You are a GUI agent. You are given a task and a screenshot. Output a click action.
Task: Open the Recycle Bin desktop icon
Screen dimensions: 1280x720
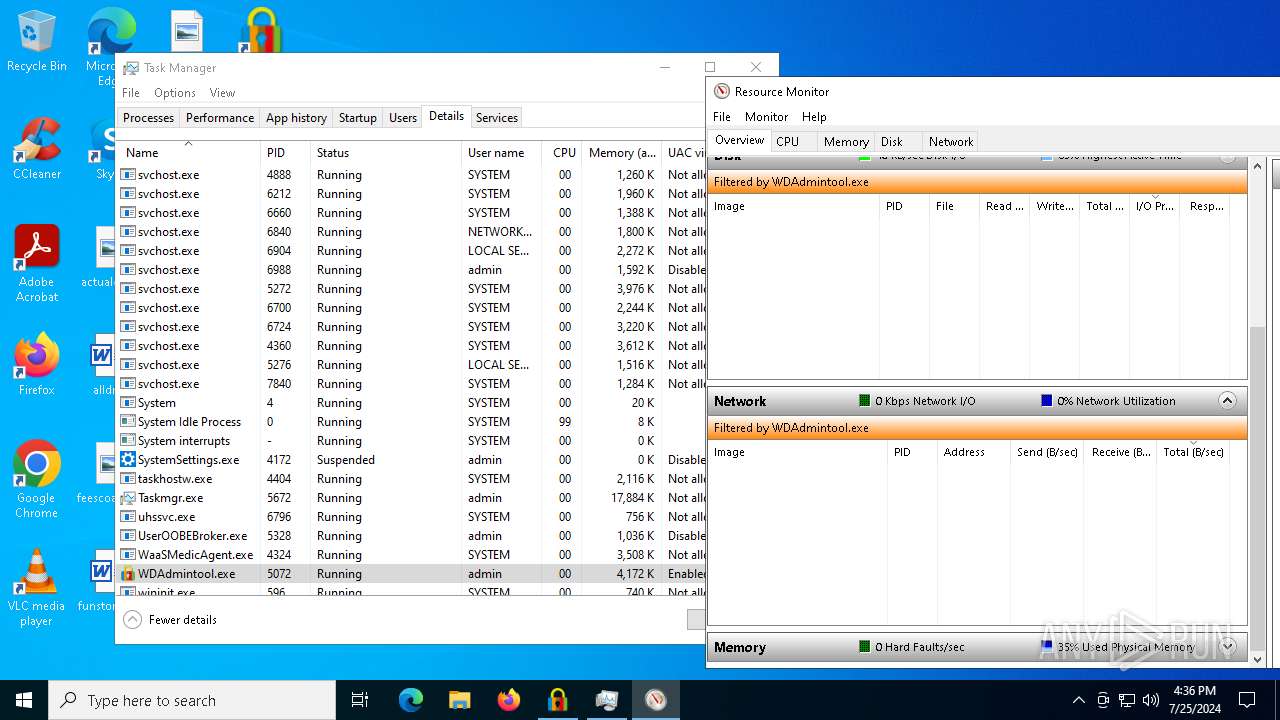click(36, 42)
